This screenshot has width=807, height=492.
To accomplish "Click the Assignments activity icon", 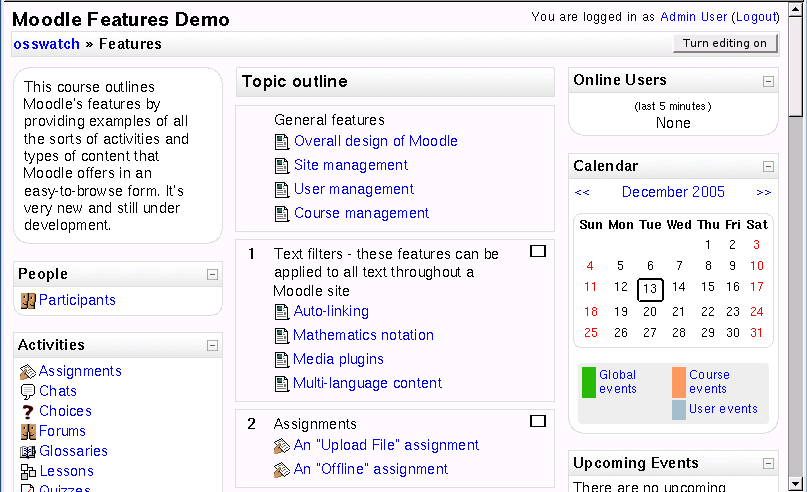I will (x=28, y=372).
